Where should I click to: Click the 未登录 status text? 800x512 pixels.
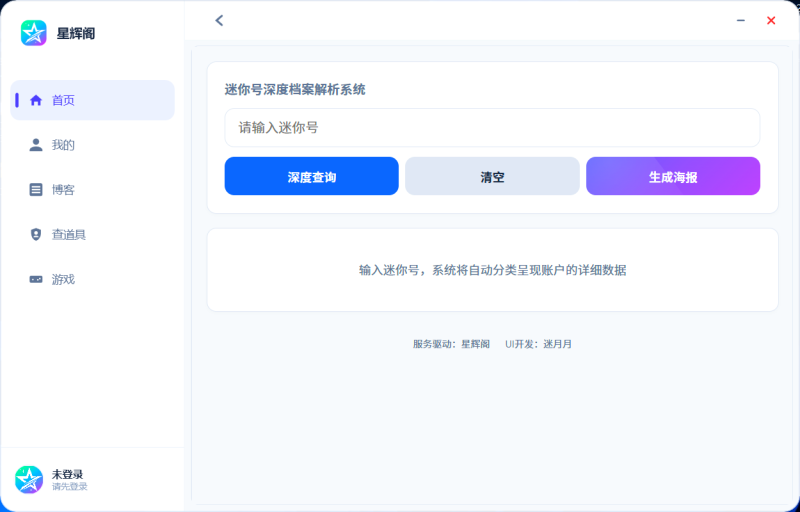tap(67, 474)
